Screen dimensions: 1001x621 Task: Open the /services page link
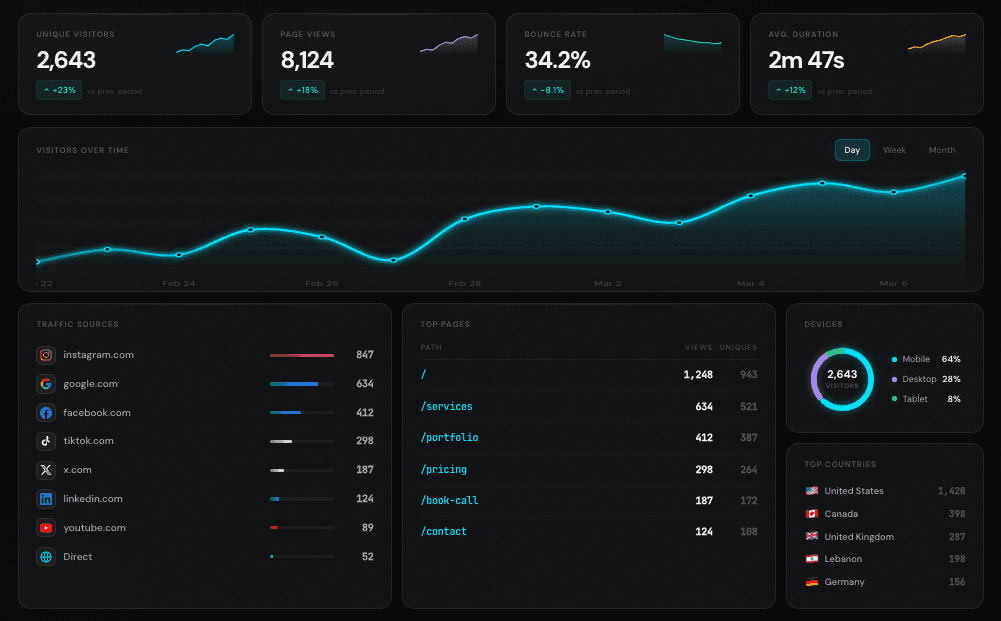[446, 406]
